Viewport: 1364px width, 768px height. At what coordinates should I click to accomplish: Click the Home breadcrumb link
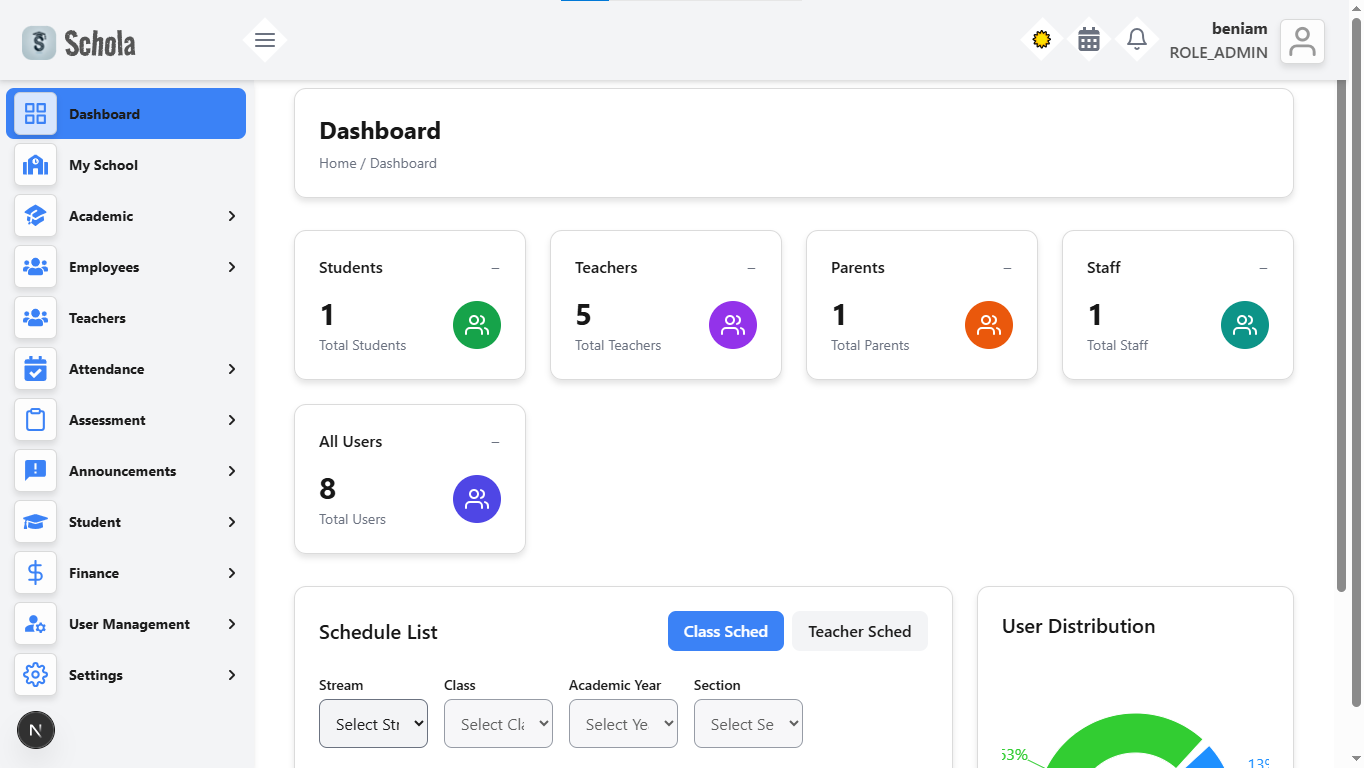[337, 163]
